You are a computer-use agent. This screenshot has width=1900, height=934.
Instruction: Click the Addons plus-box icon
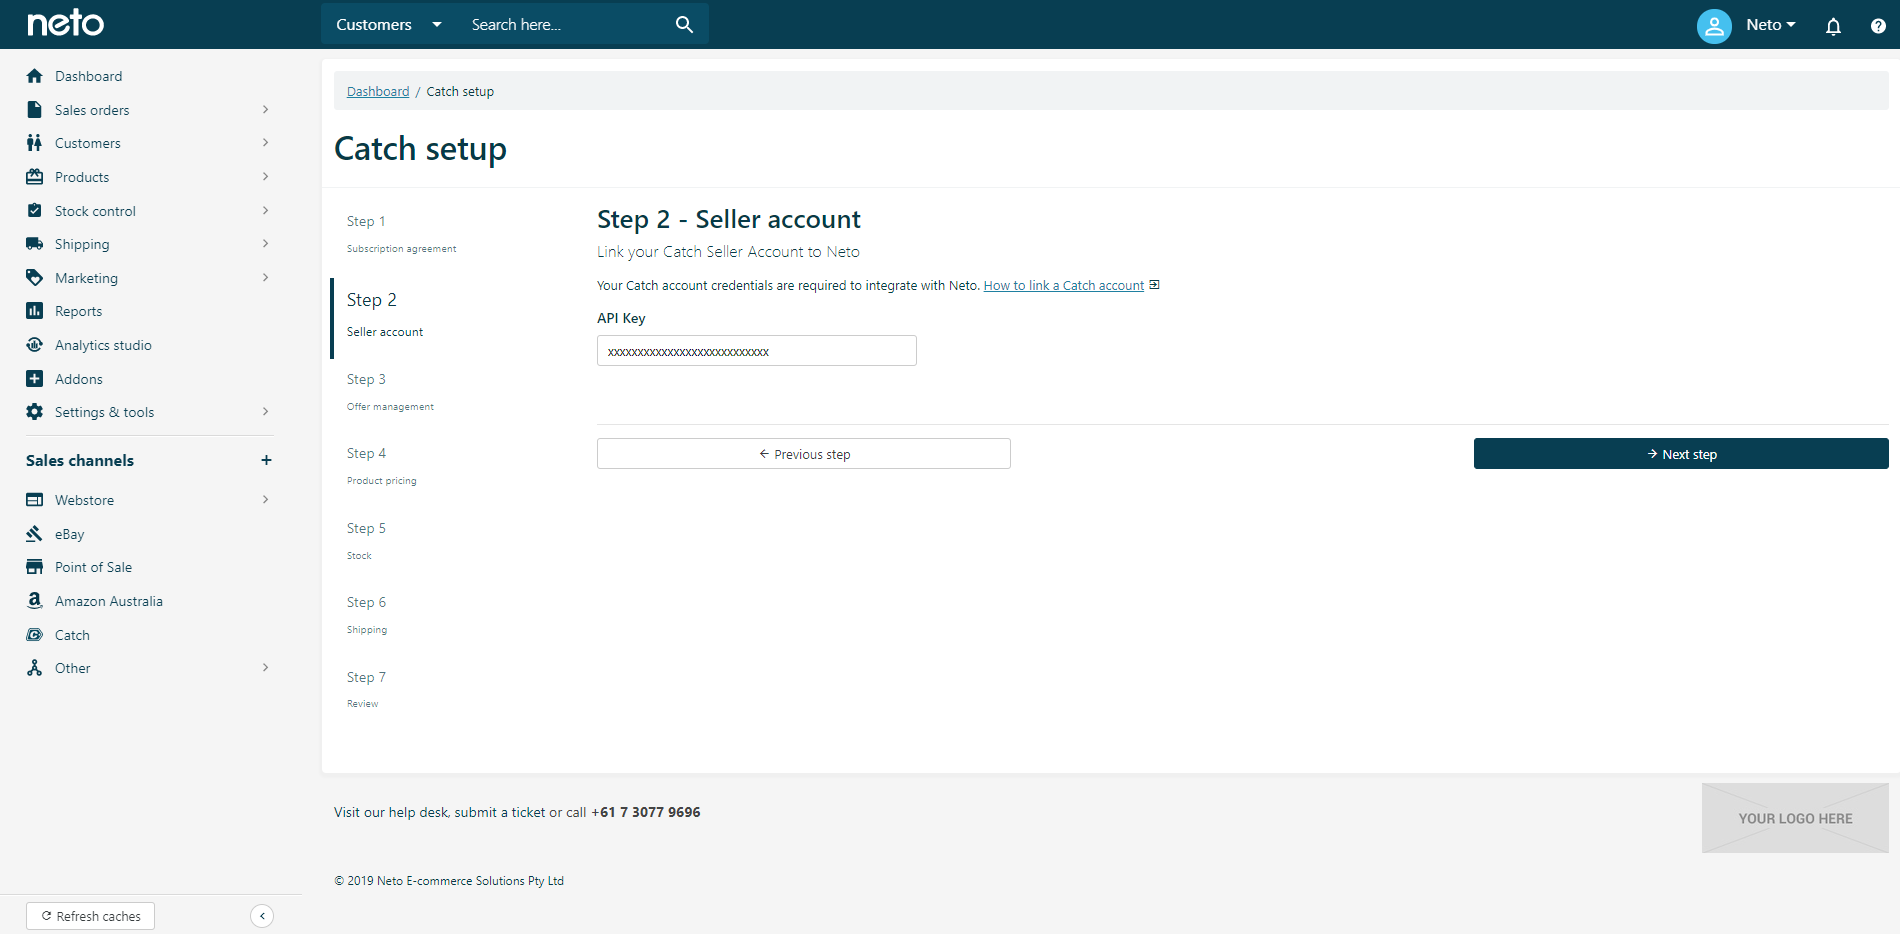(35, 379)
